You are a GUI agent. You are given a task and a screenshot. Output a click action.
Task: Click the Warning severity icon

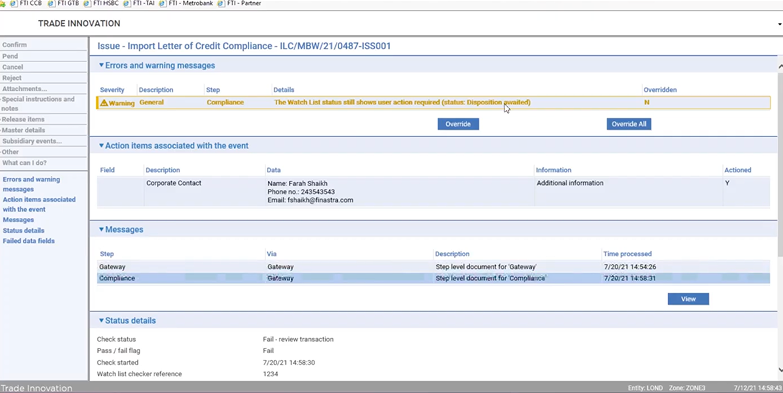click(x=104, y=103)
